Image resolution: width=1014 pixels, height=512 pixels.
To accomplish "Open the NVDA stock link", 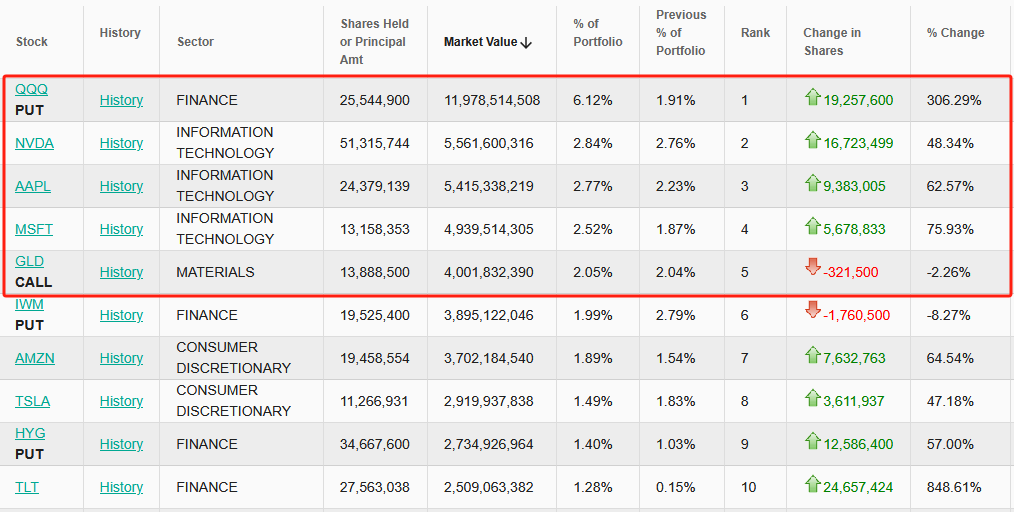I will tap(34, 143).
